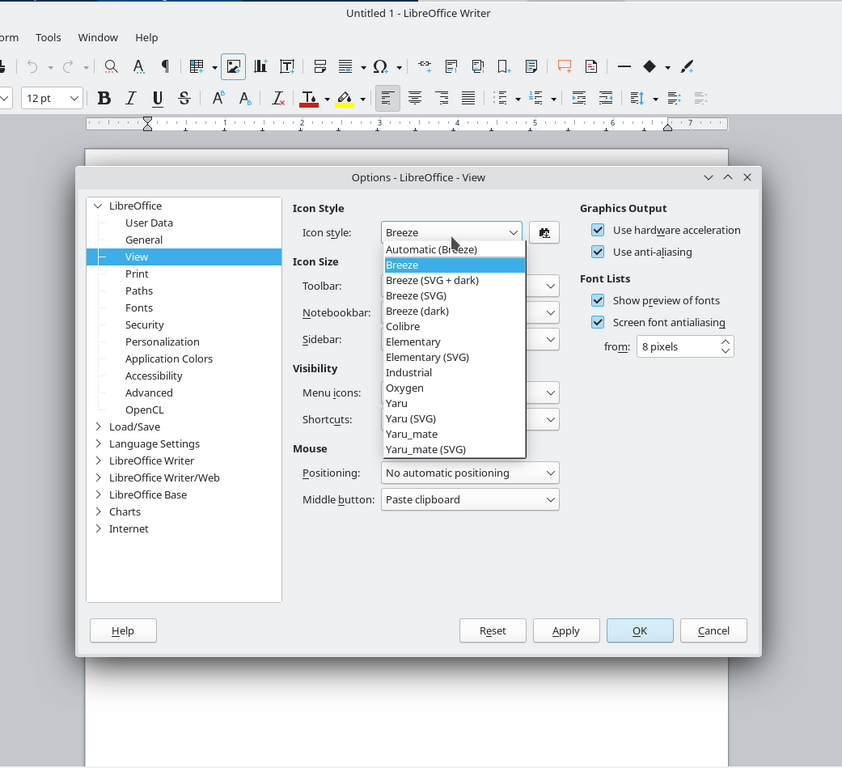The width and height of the screenshot is (842, 768).
Task: Open the Middle button dropdown
Action: point(469,500)
